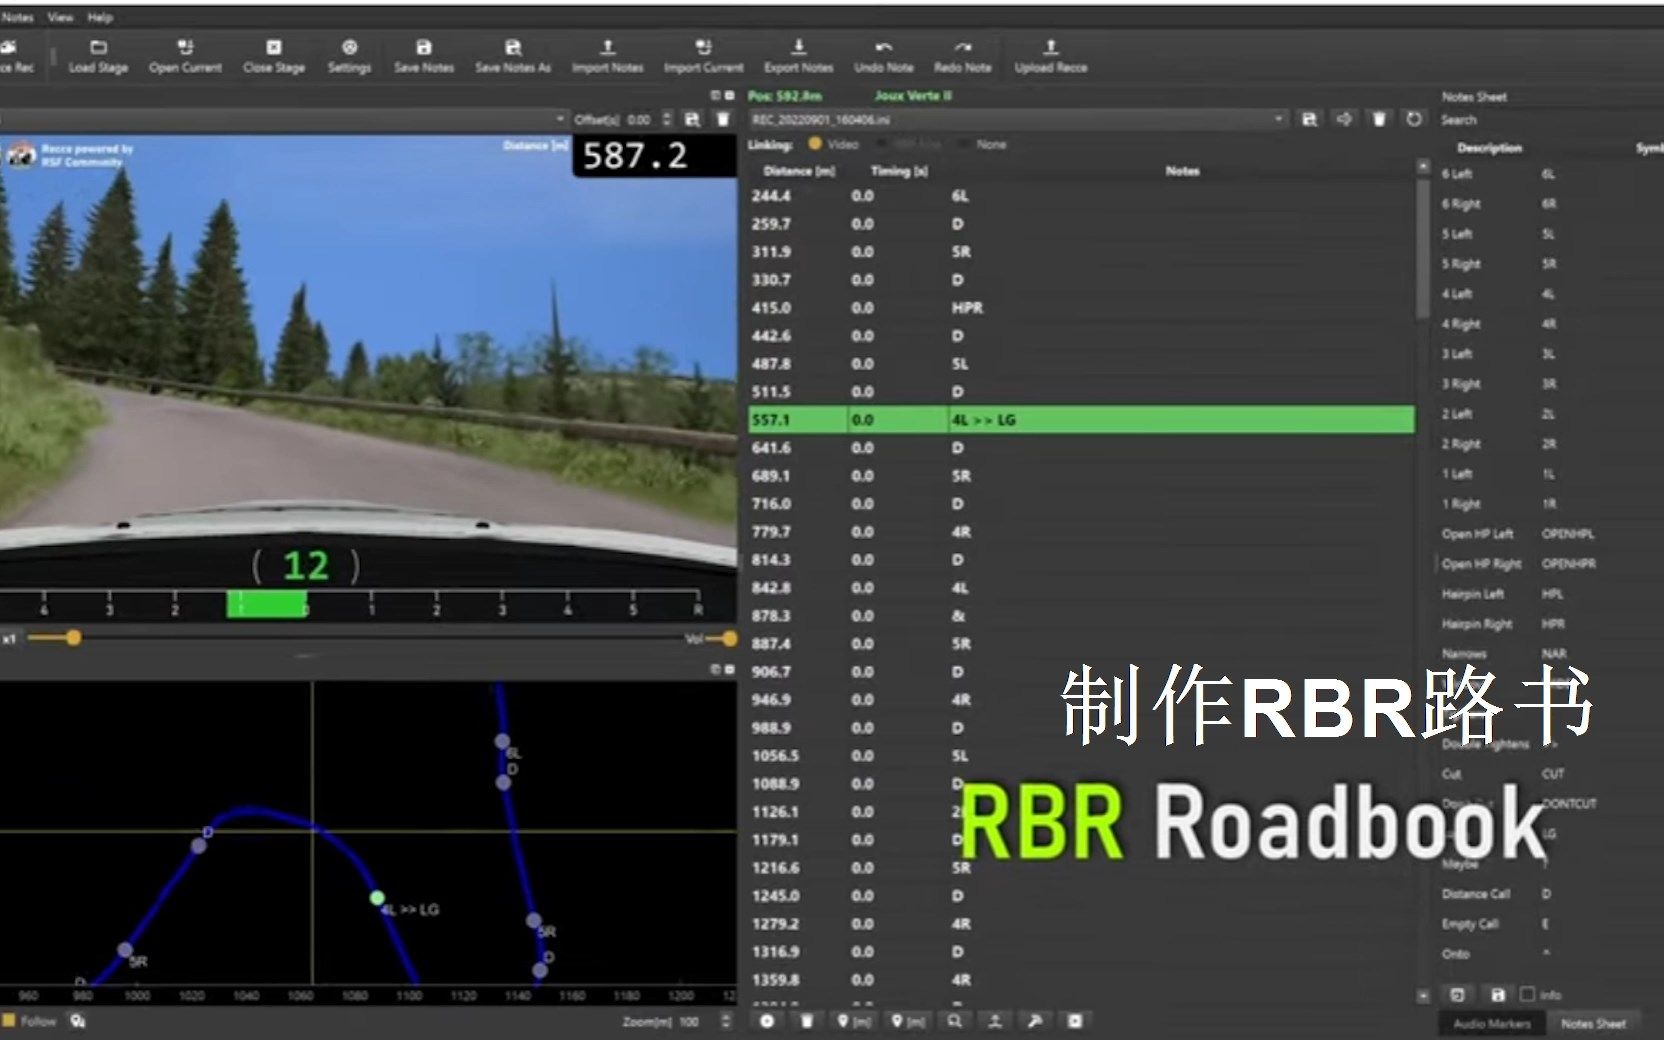Image resolution: width=1664 pixels, height=1040 pixels.
Task: Click the Close Stage toolbar button
Action: (273, 57)
